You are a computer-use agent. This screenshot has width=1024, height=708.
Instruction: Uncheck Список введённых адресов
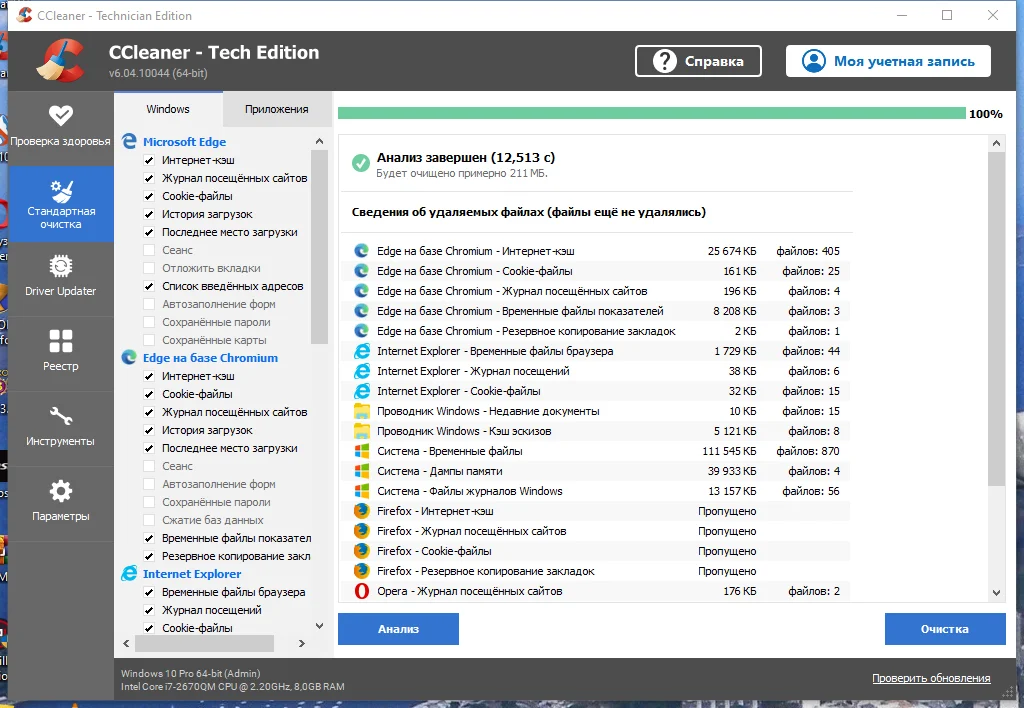pyautogui.click(x=149, y=286)
